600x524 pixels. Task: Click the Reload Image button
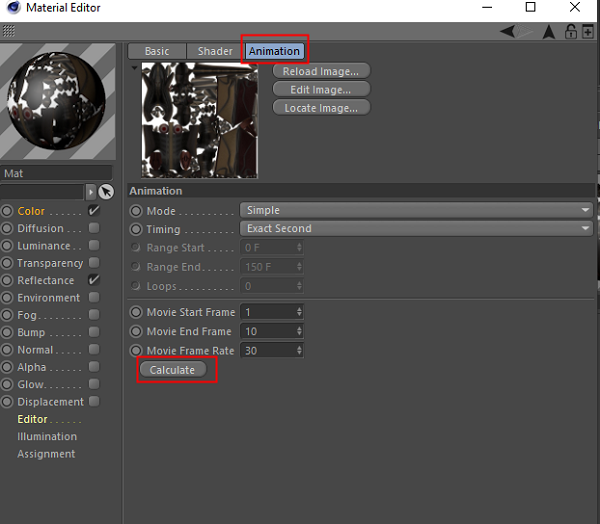(x=321, y=72)
